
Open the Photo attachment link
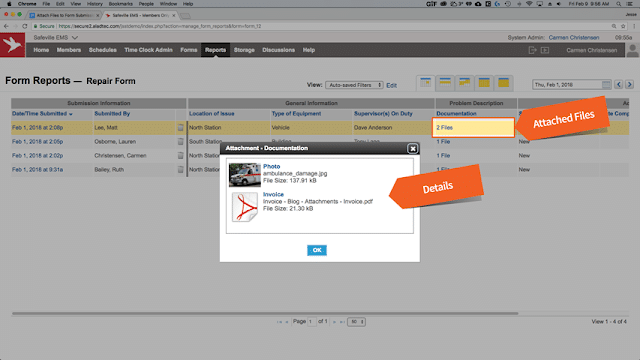point(271,167)
